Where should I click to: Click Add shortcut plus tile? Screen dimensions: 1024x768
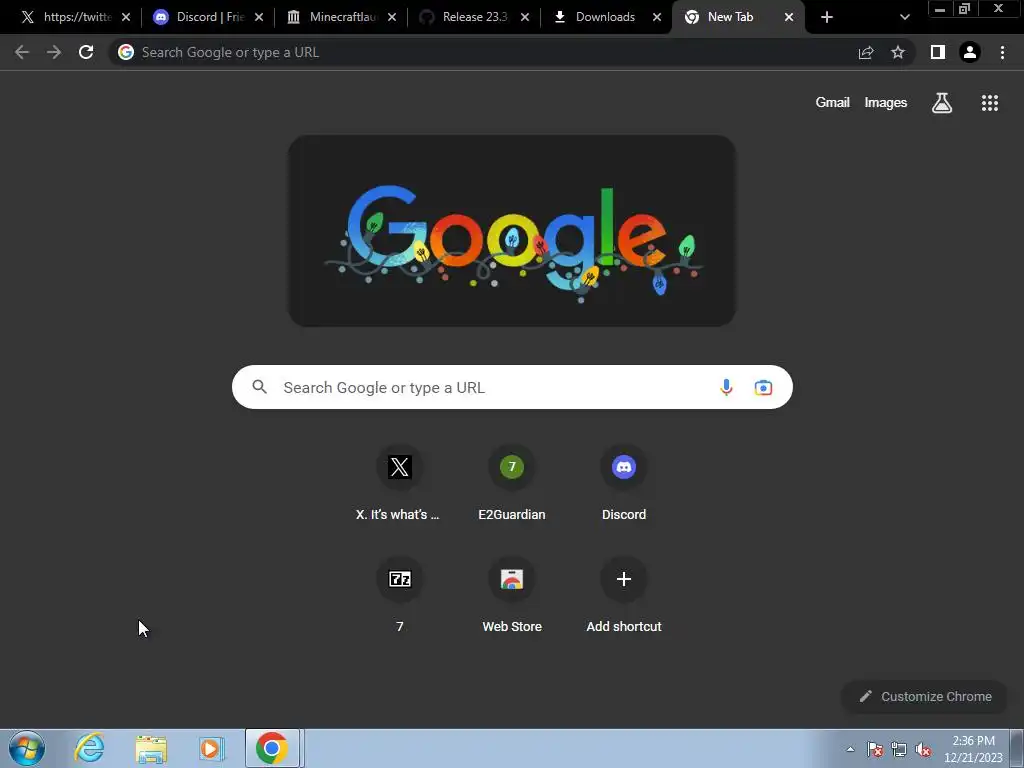(x=624, y=596)
